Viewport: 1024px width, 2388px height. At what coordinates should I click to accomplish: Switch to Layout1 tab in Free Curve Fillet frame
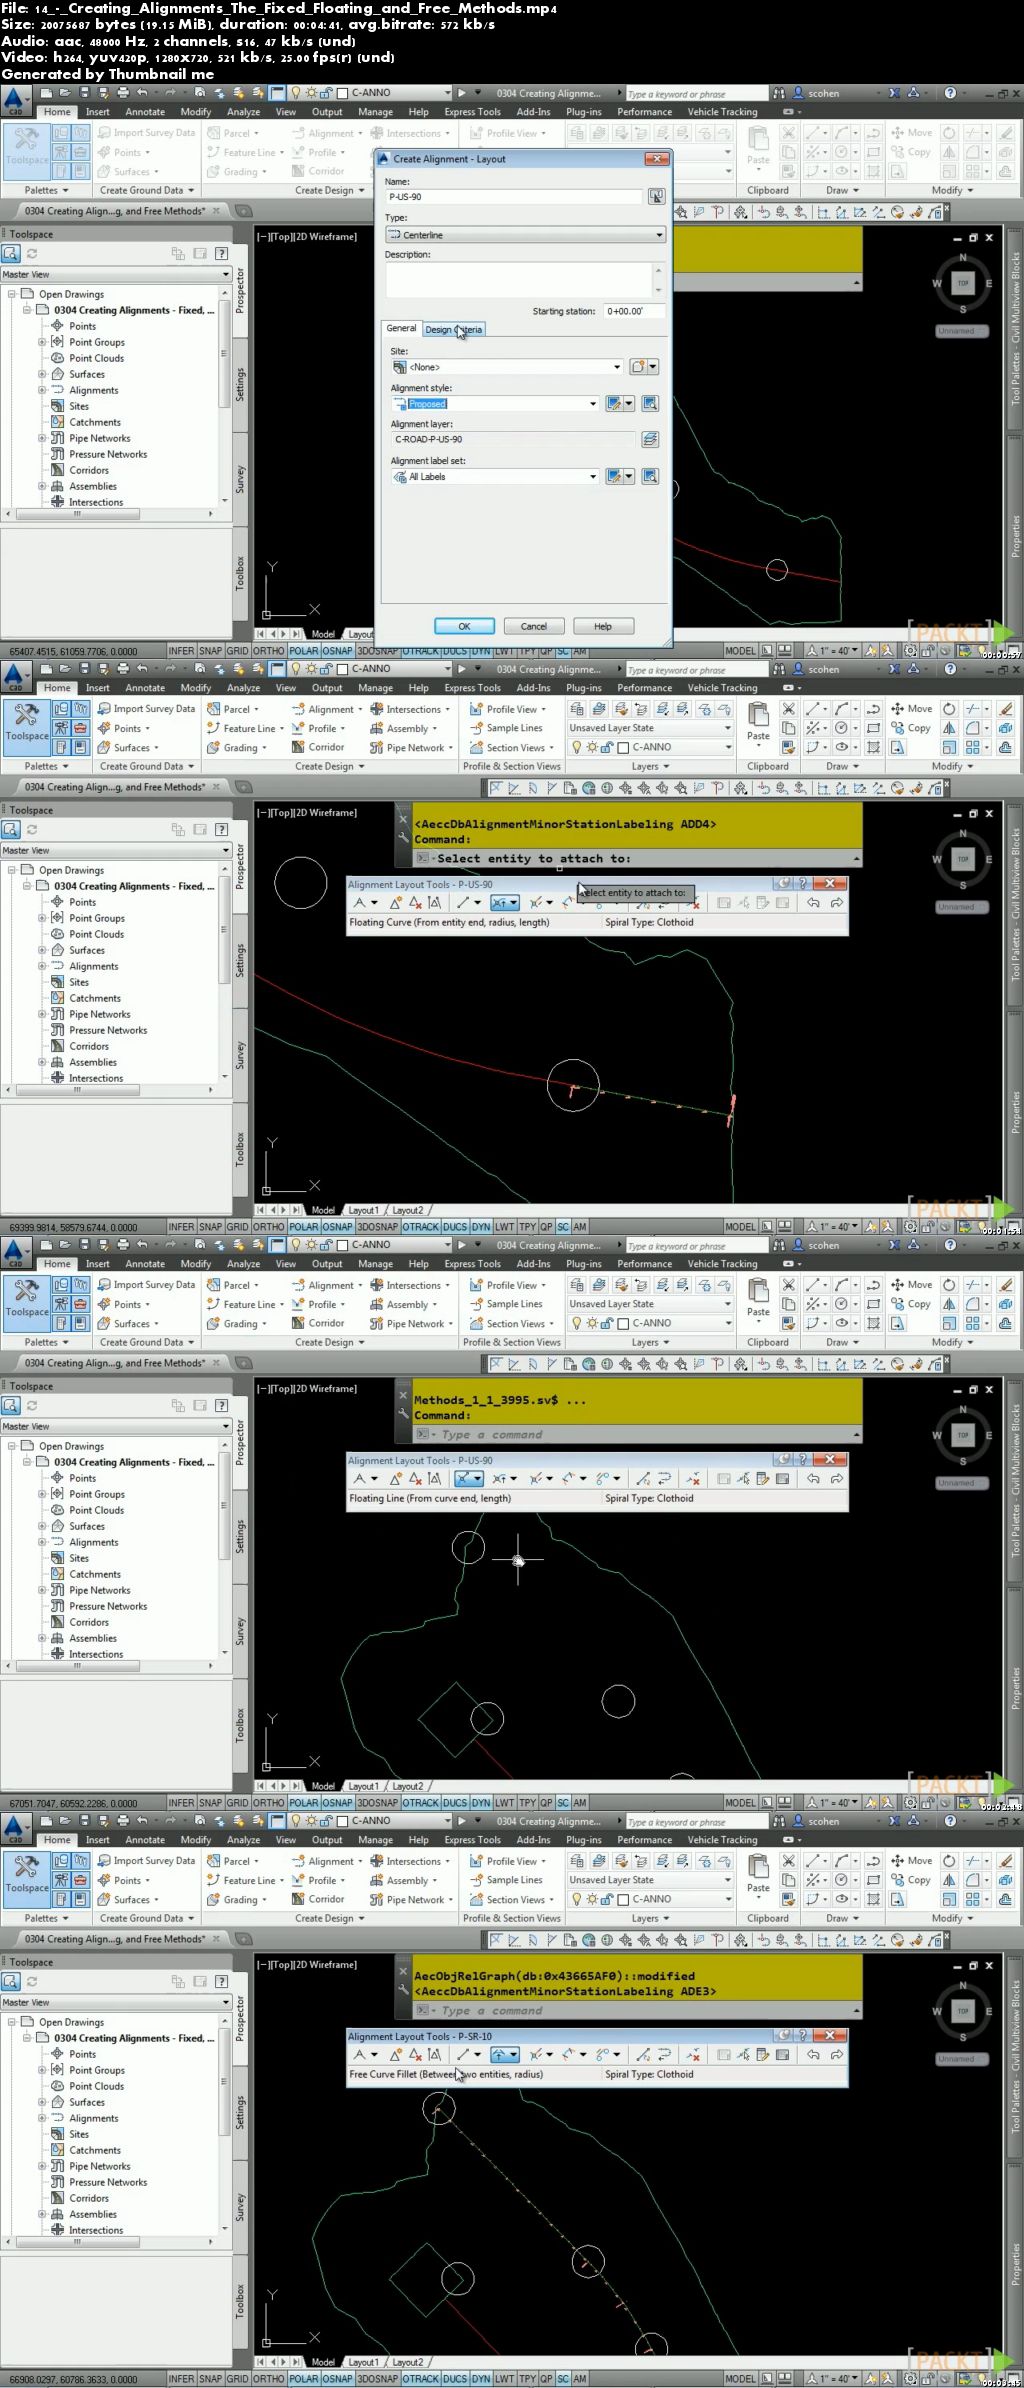(364, 2362)
